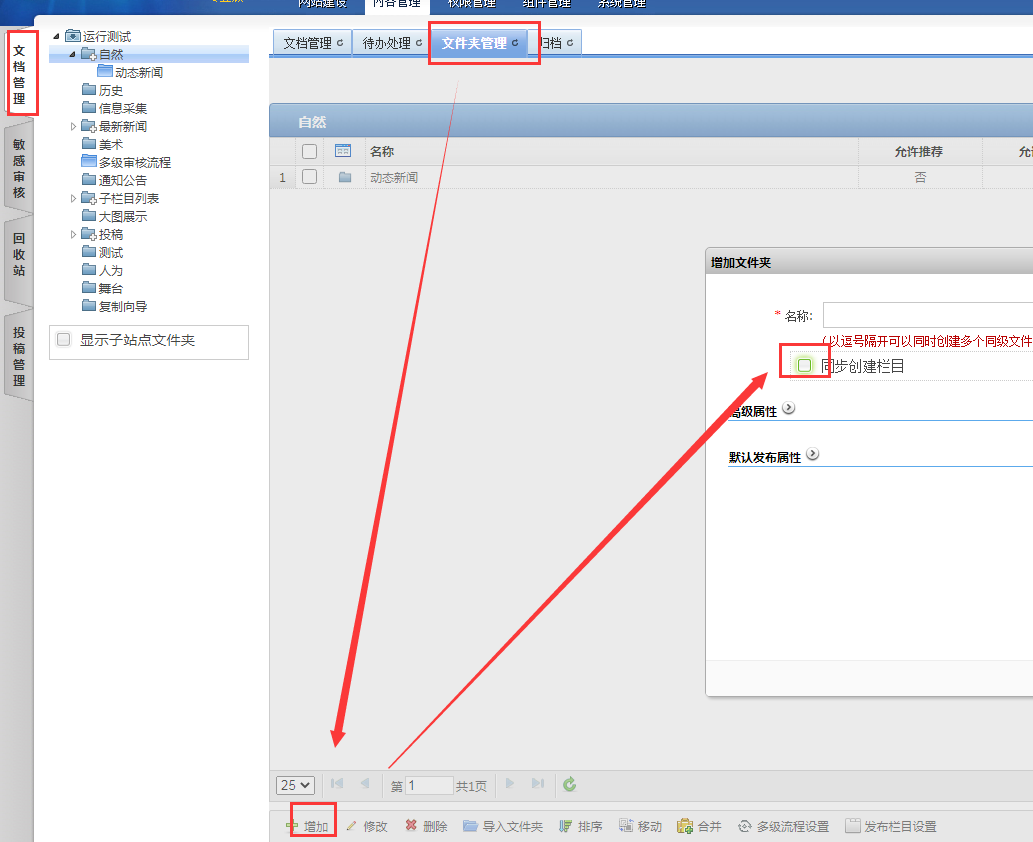
Task: Expand the 高级属性 section
Action: pyautogui.click(x=789, y=408)
